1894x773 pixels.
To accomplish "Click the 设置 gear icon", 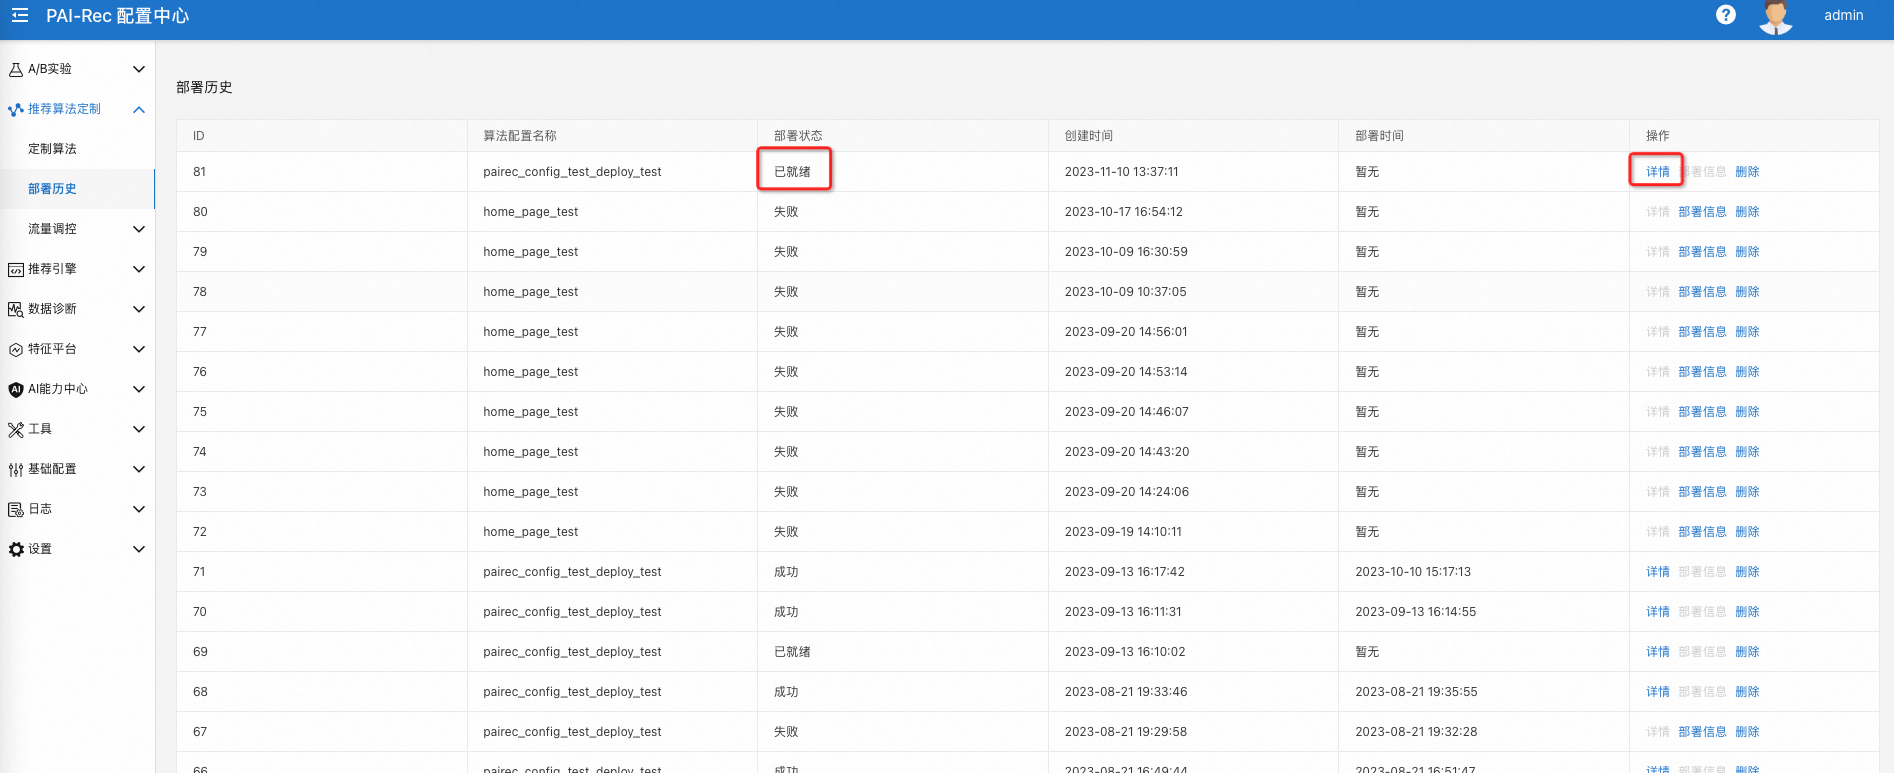I will pos(16,549).
